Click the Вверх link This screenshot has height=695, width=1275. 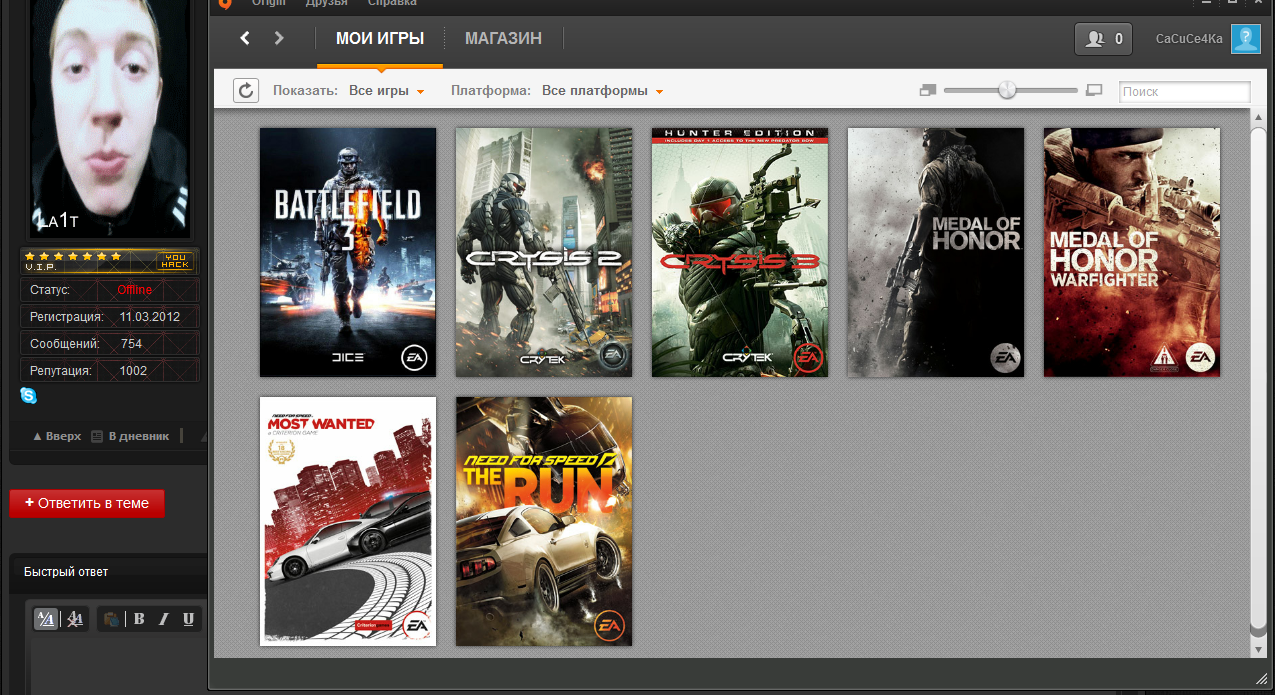57,436
